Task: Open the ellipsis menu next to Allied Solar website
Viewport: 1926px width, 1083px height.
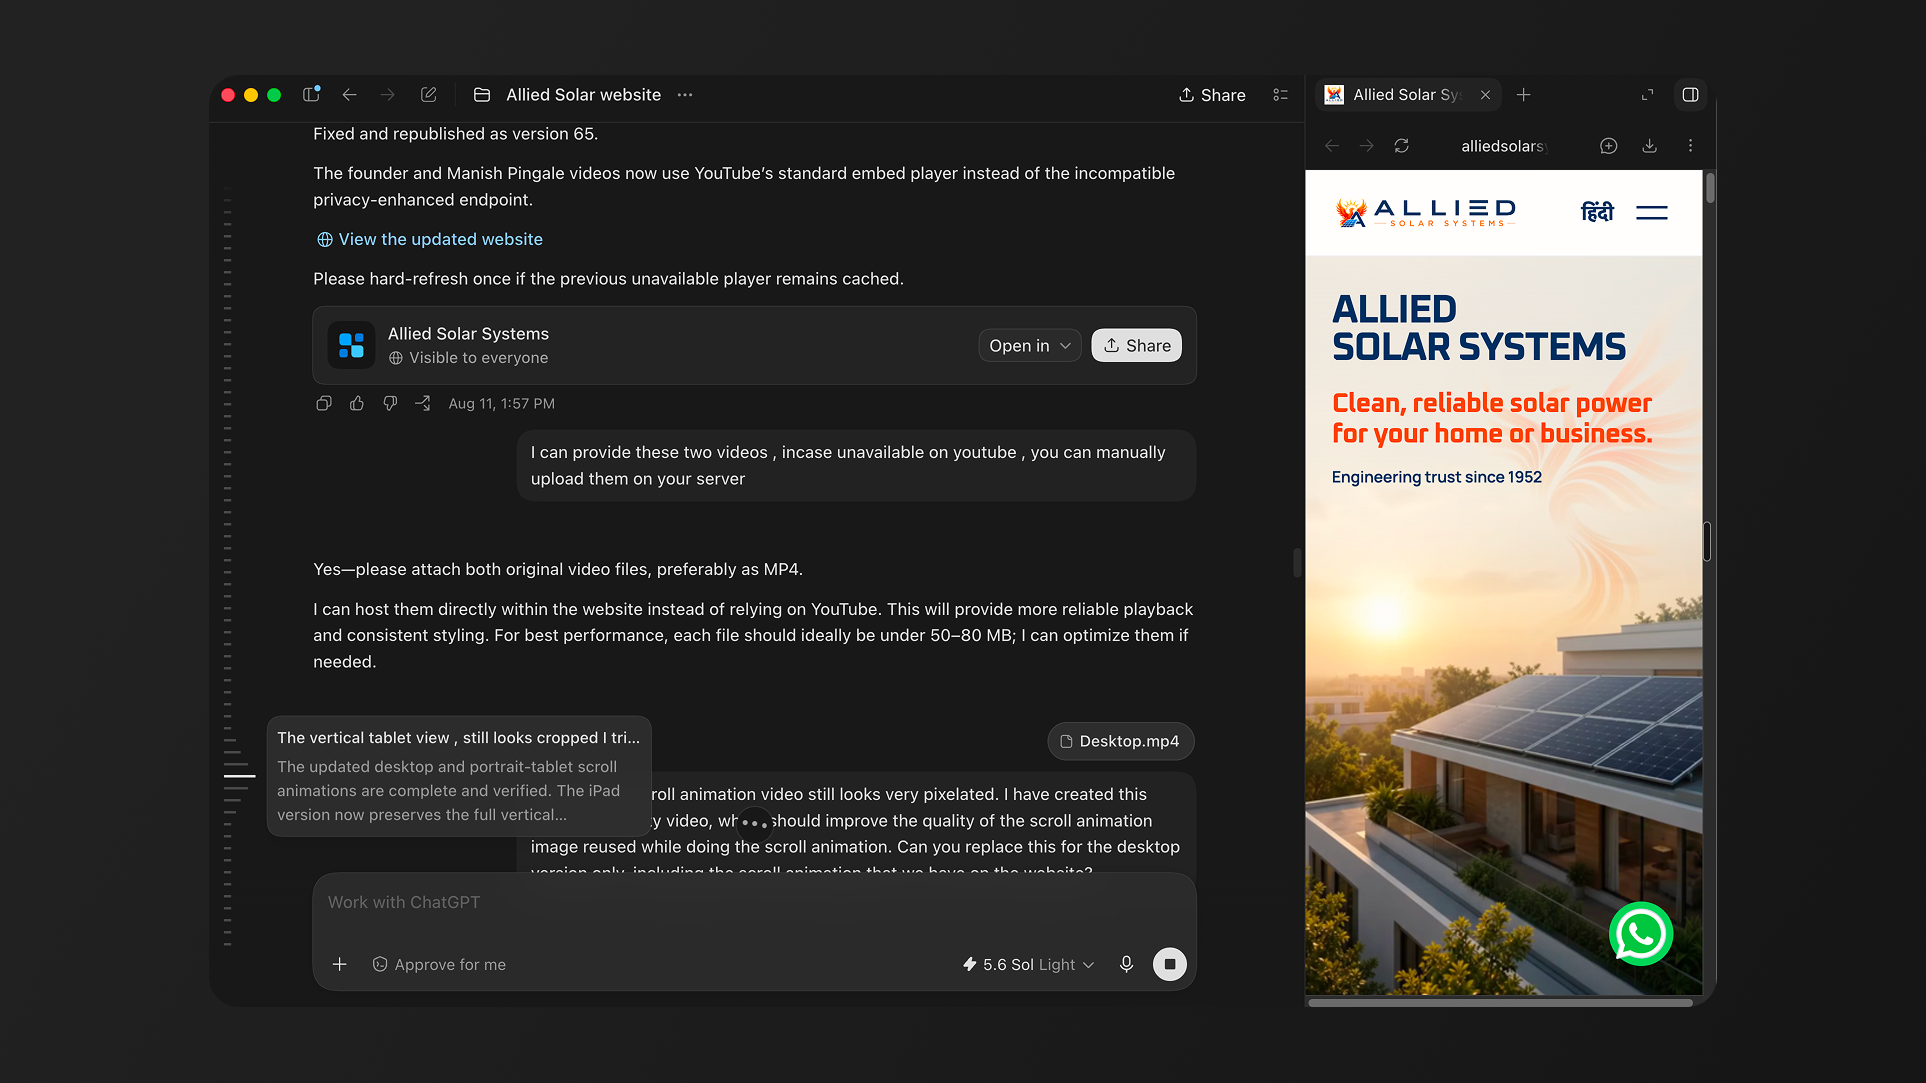Action: (685, 94)
